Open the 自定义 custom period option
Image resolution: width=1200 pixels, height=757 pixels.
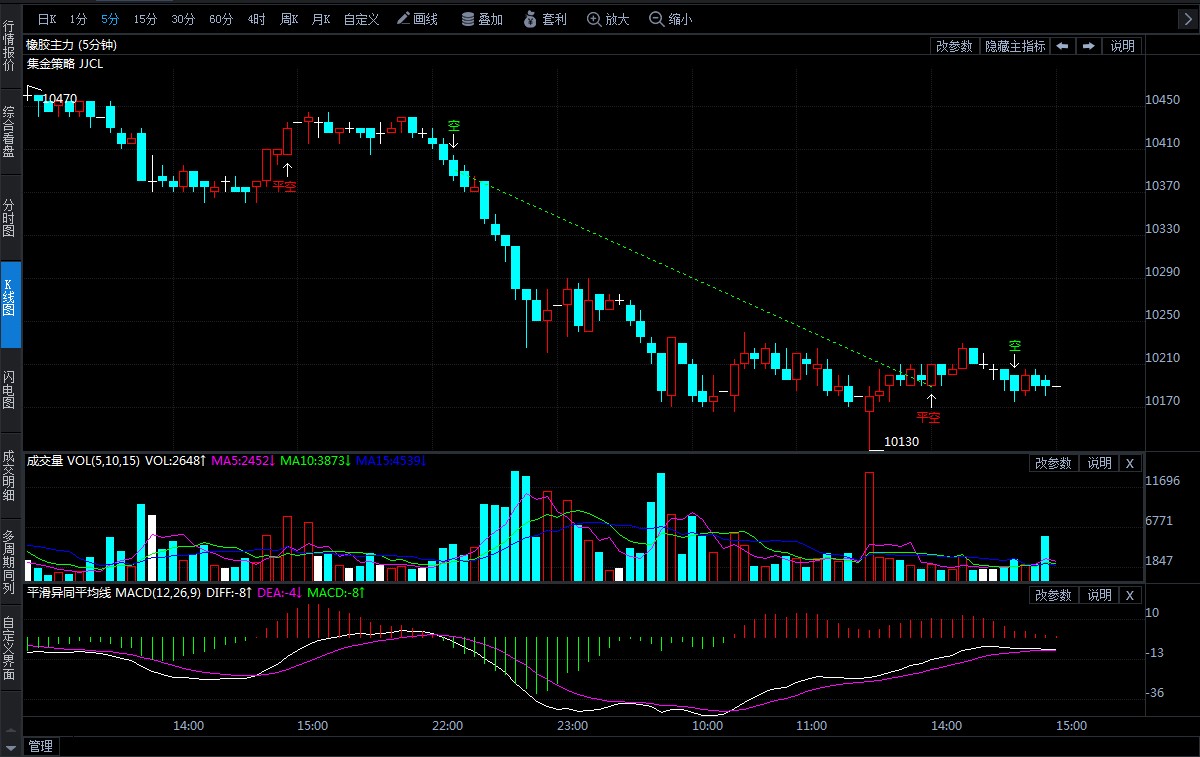pyautogui.click(x=361, y=19)
